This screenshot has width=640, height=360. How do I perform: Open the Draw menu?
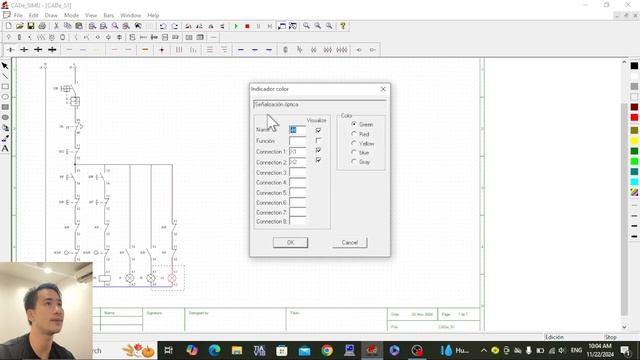tap(51, 15)
